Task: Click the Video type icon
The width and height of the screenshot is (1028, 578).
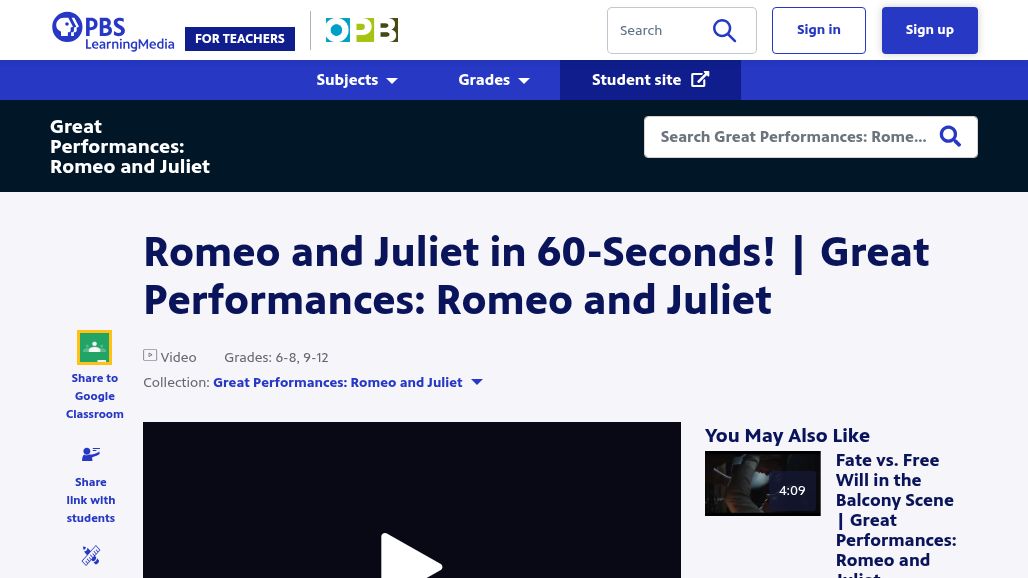Action: click(x=150, y=355)
